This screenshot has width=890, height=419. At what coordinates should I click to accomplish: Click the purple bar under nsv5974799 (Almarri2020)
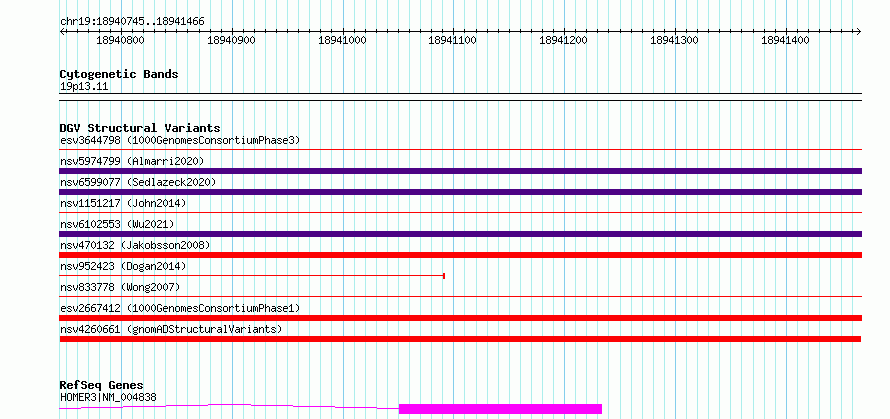pos(460,171)
